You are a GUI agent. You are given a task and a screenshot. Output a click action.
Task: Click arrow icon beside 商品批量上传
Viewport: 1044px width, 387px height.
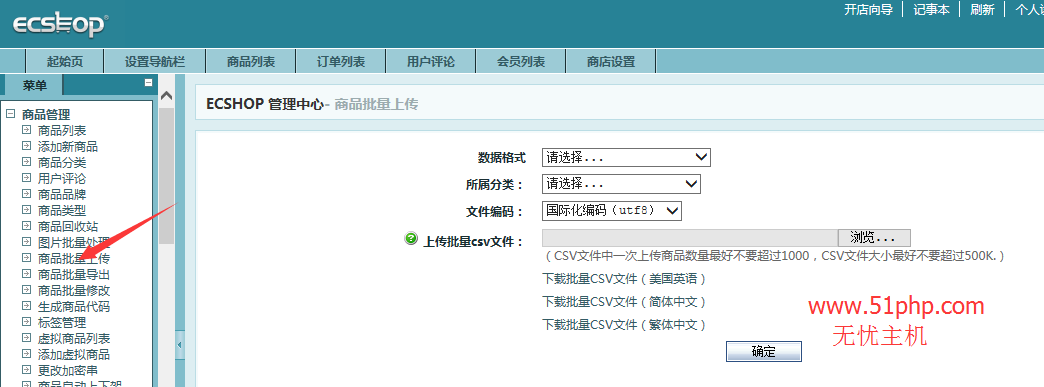[x=26, y=258]
